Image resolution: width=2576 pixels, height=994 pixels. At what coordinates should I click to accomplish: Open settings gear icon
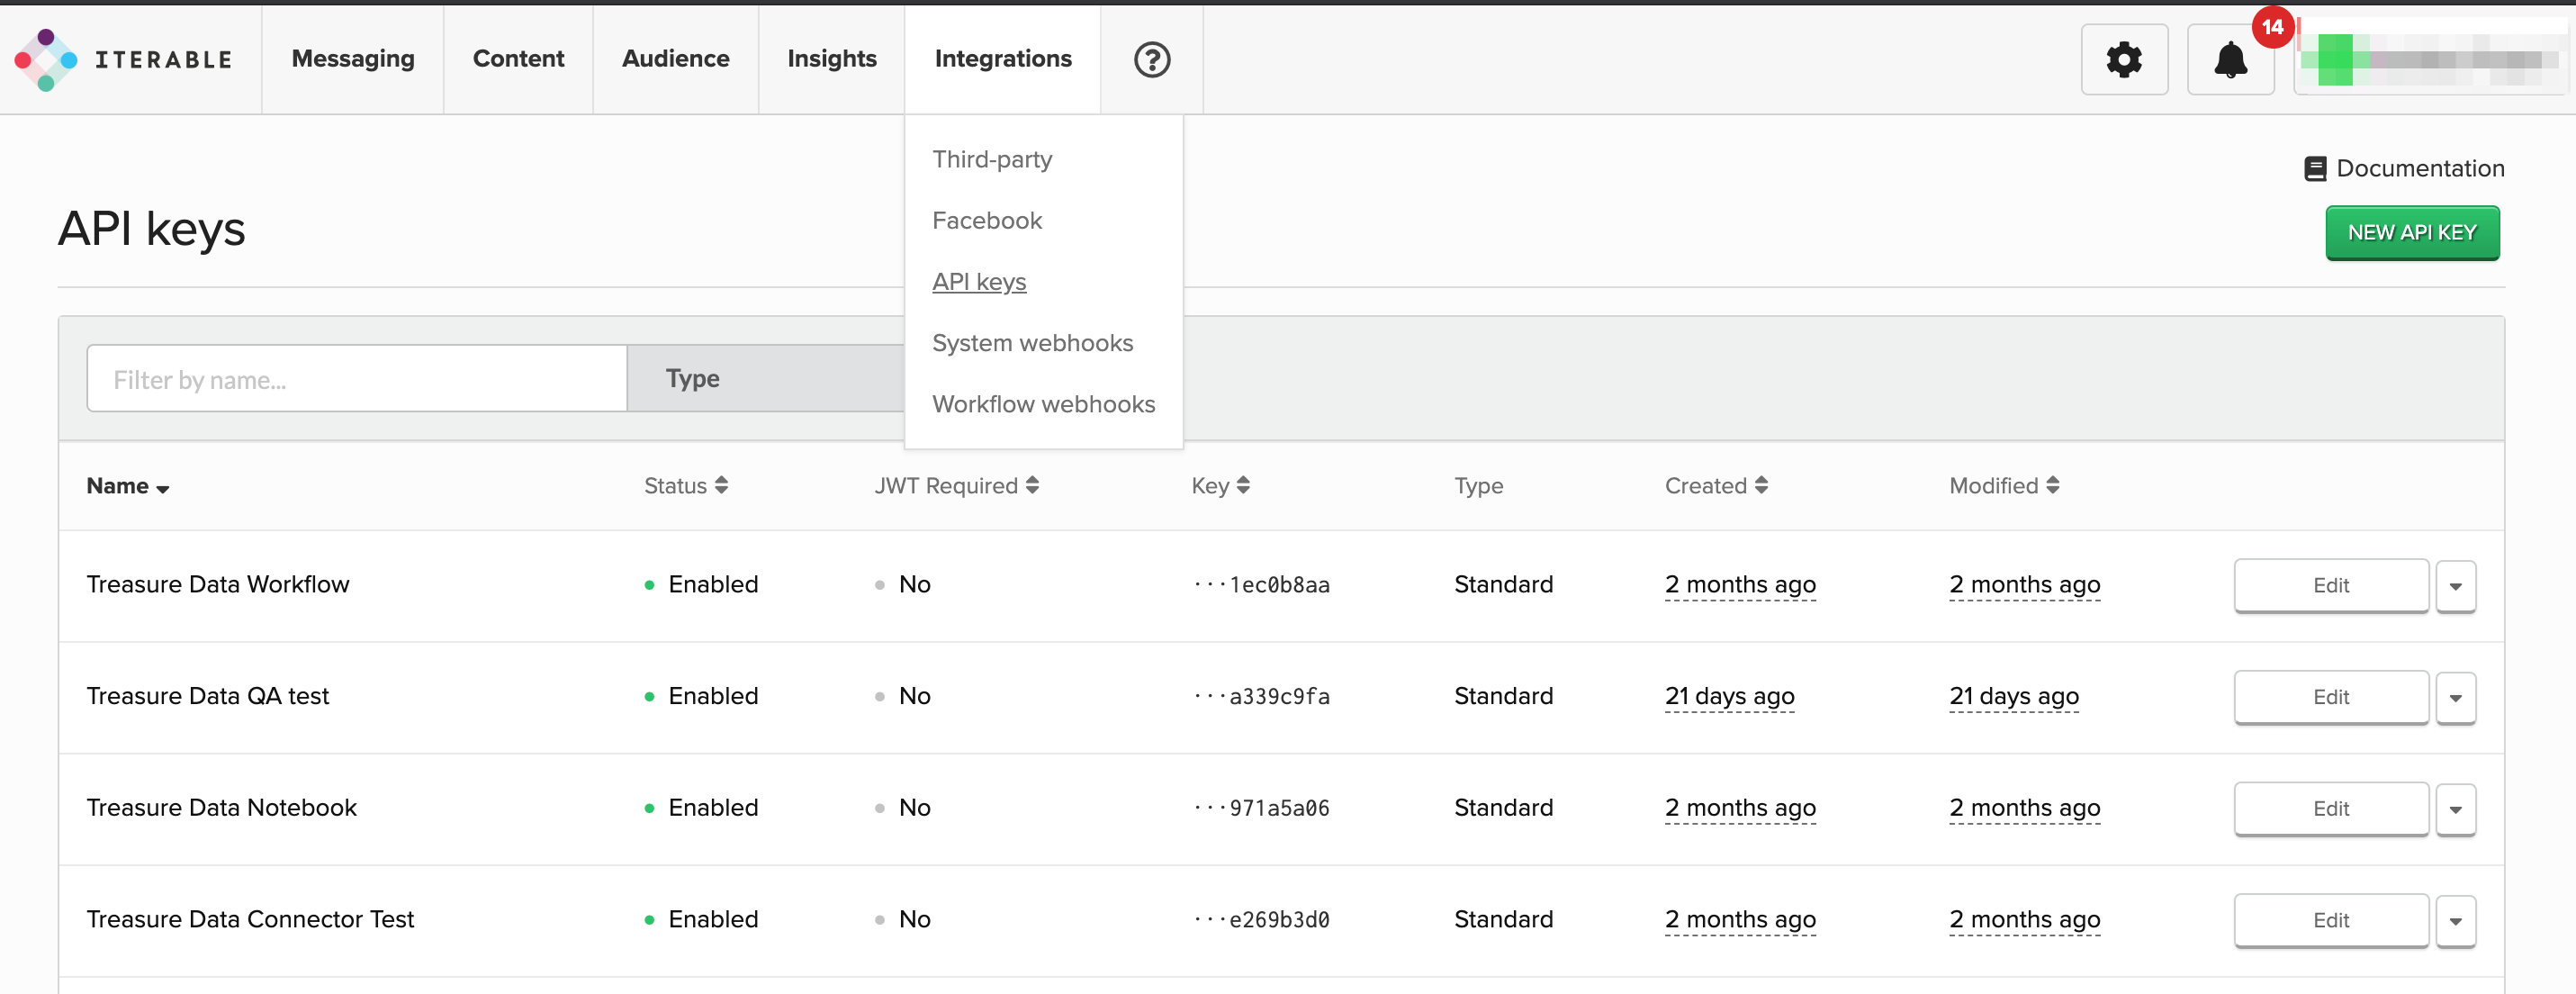click(x=2123, y=60)
